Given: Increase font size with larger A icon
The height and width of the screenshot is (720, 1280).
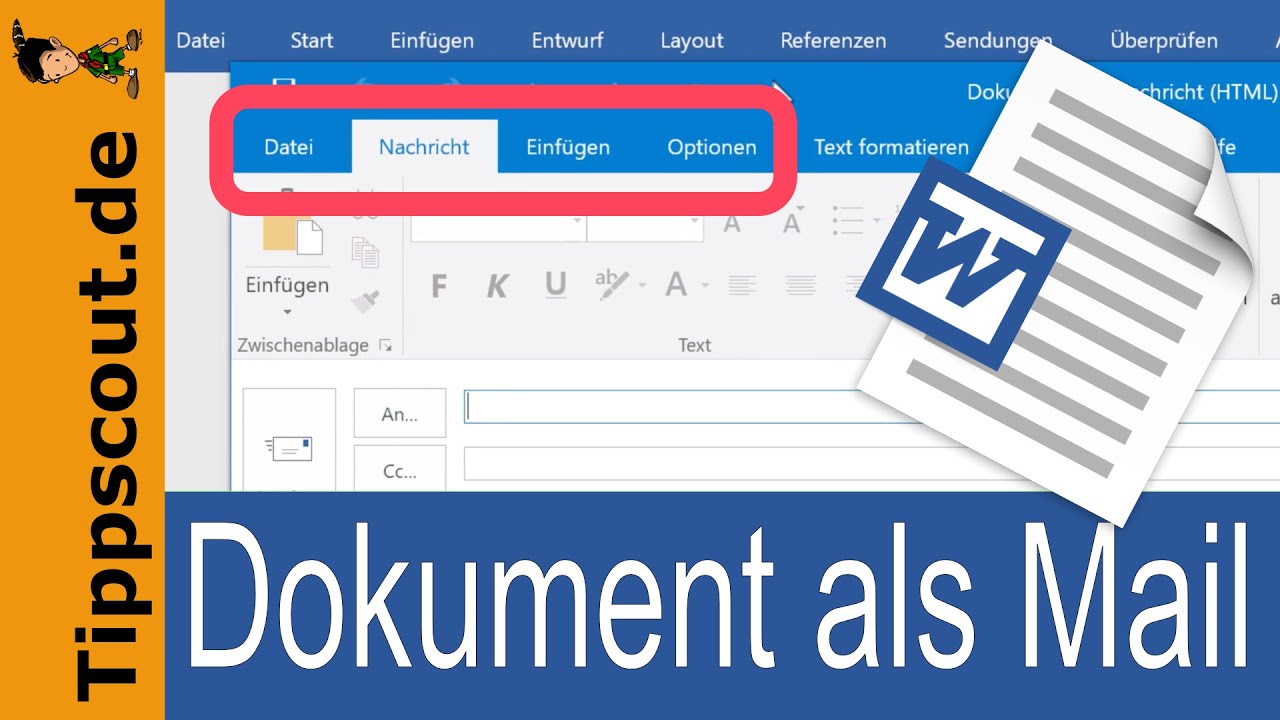Looking at the screenshot, I should [x=732, y=224].
